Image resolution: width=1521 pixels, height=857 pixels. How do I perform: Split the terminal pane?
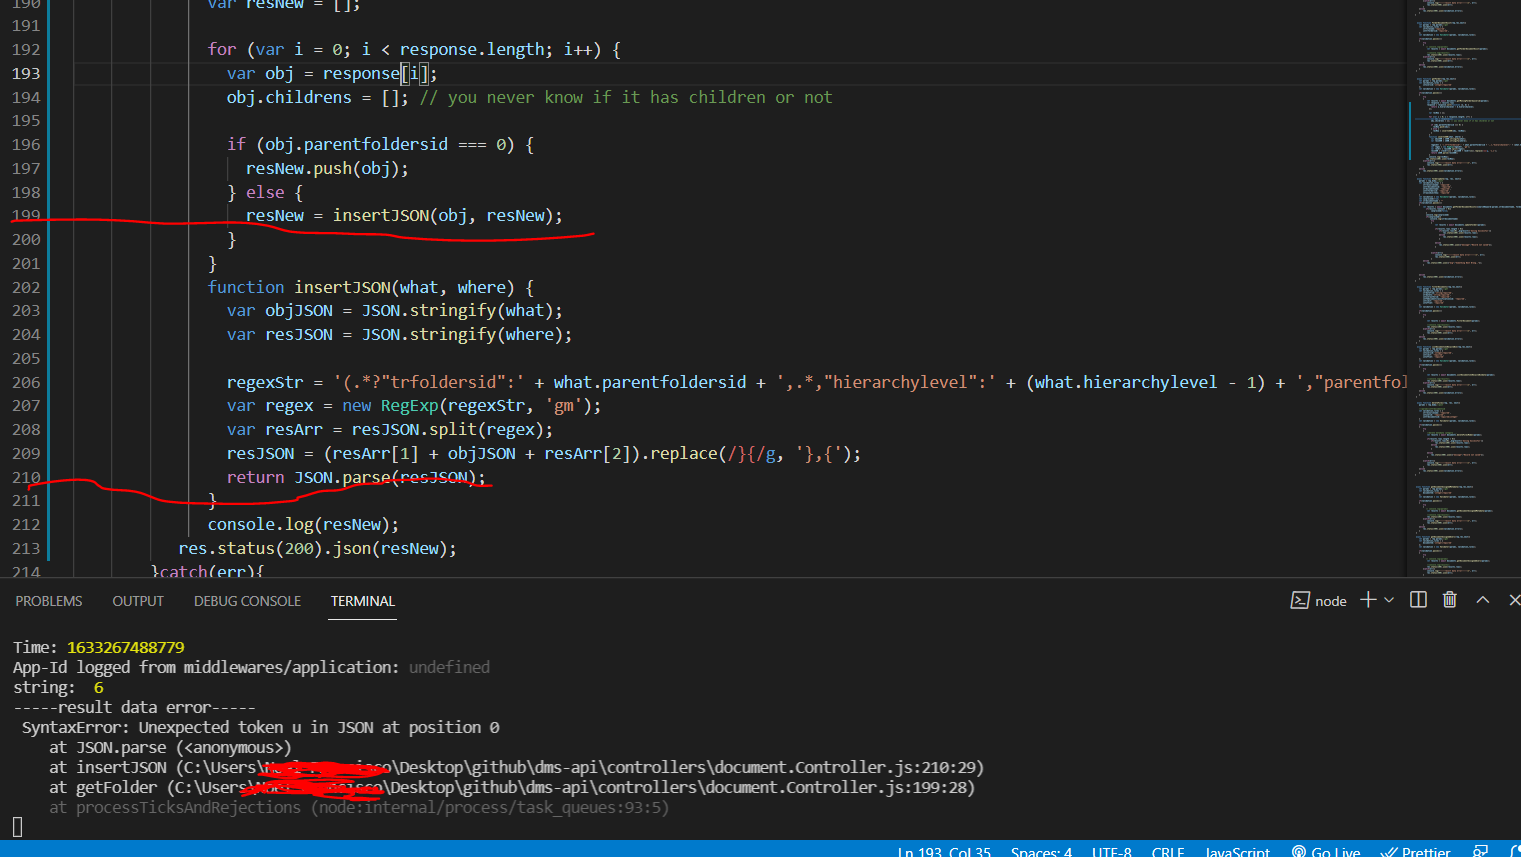pyautogui.click(x=1418, y=599)
